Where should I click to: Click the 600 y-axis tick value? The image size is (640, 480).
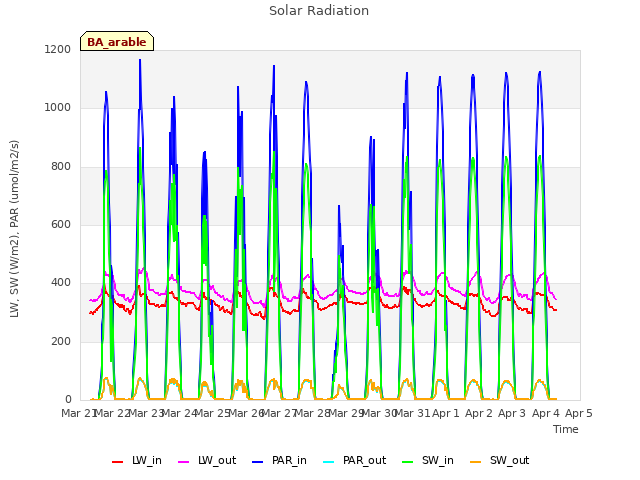(61, 224)
